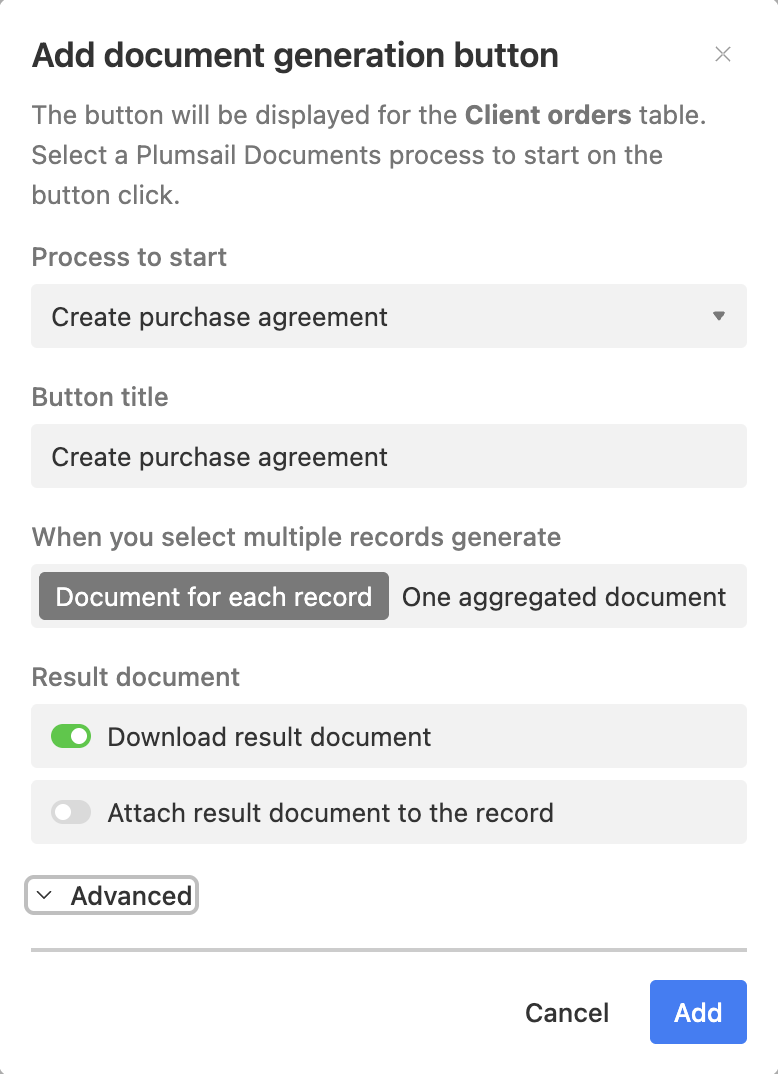
Task: Click the Process to start label
Action: (x=129, y=257)
